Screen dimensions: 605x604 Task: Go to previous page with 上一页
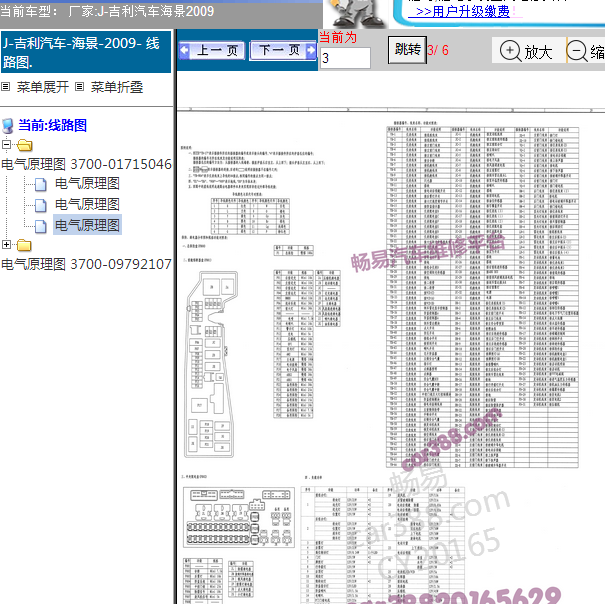pos(212,50)
